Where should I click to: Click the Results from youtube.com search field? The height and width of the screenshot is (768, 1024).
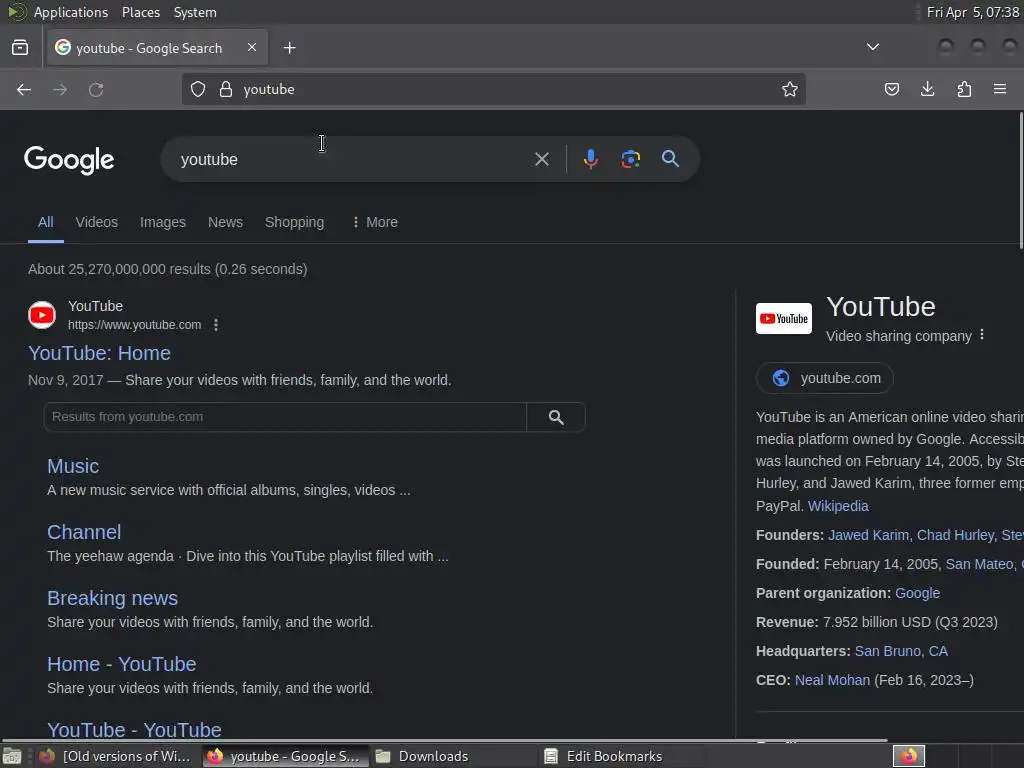(285, 417)
